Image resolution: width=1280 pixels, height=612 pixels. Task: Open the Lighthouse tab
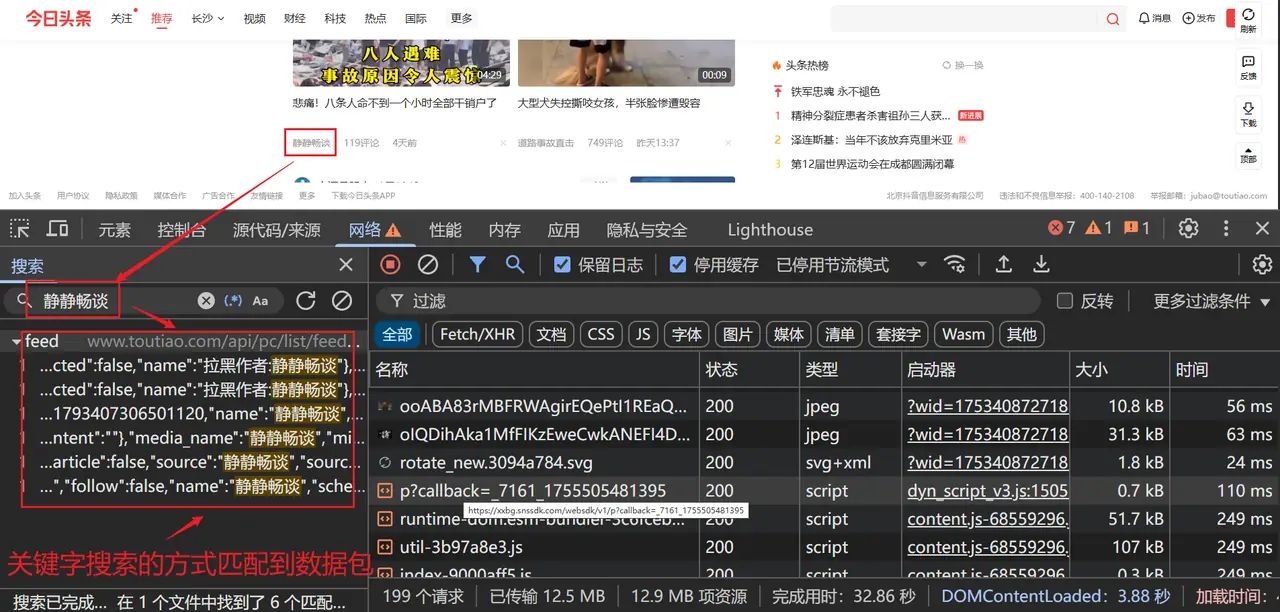(770, 230)
